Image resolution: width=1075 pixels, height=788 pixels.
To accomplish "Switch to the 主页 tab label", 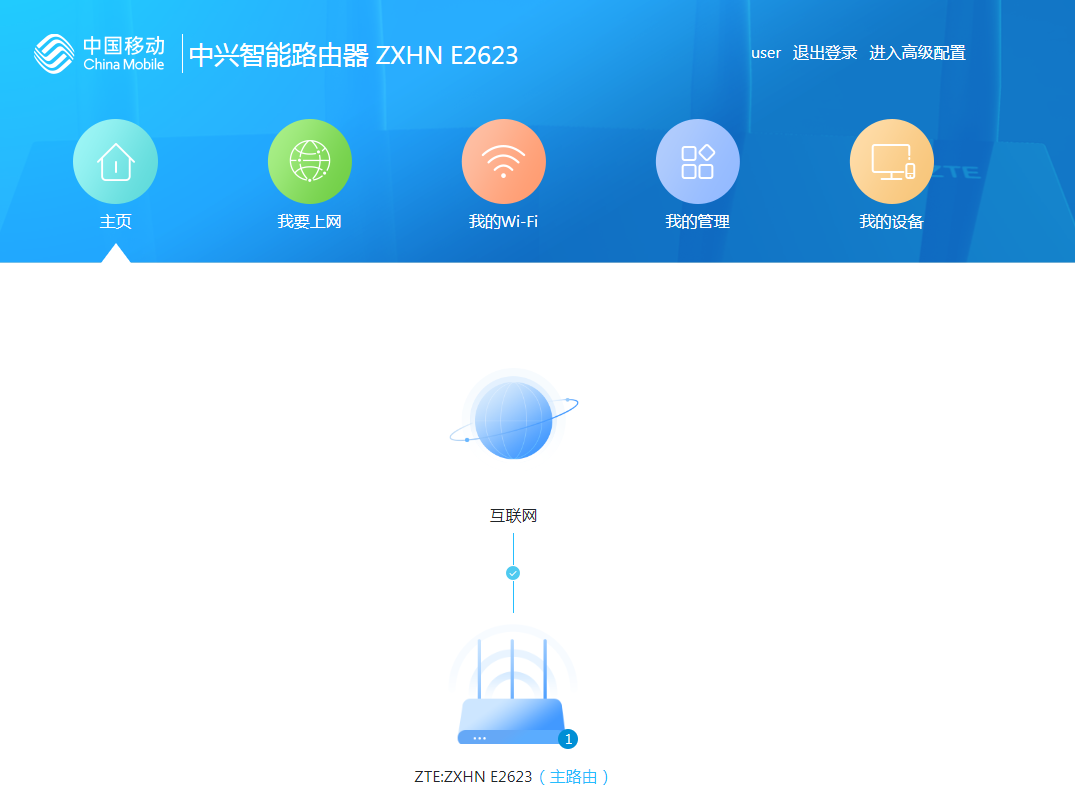I will [x=115, y=222].
